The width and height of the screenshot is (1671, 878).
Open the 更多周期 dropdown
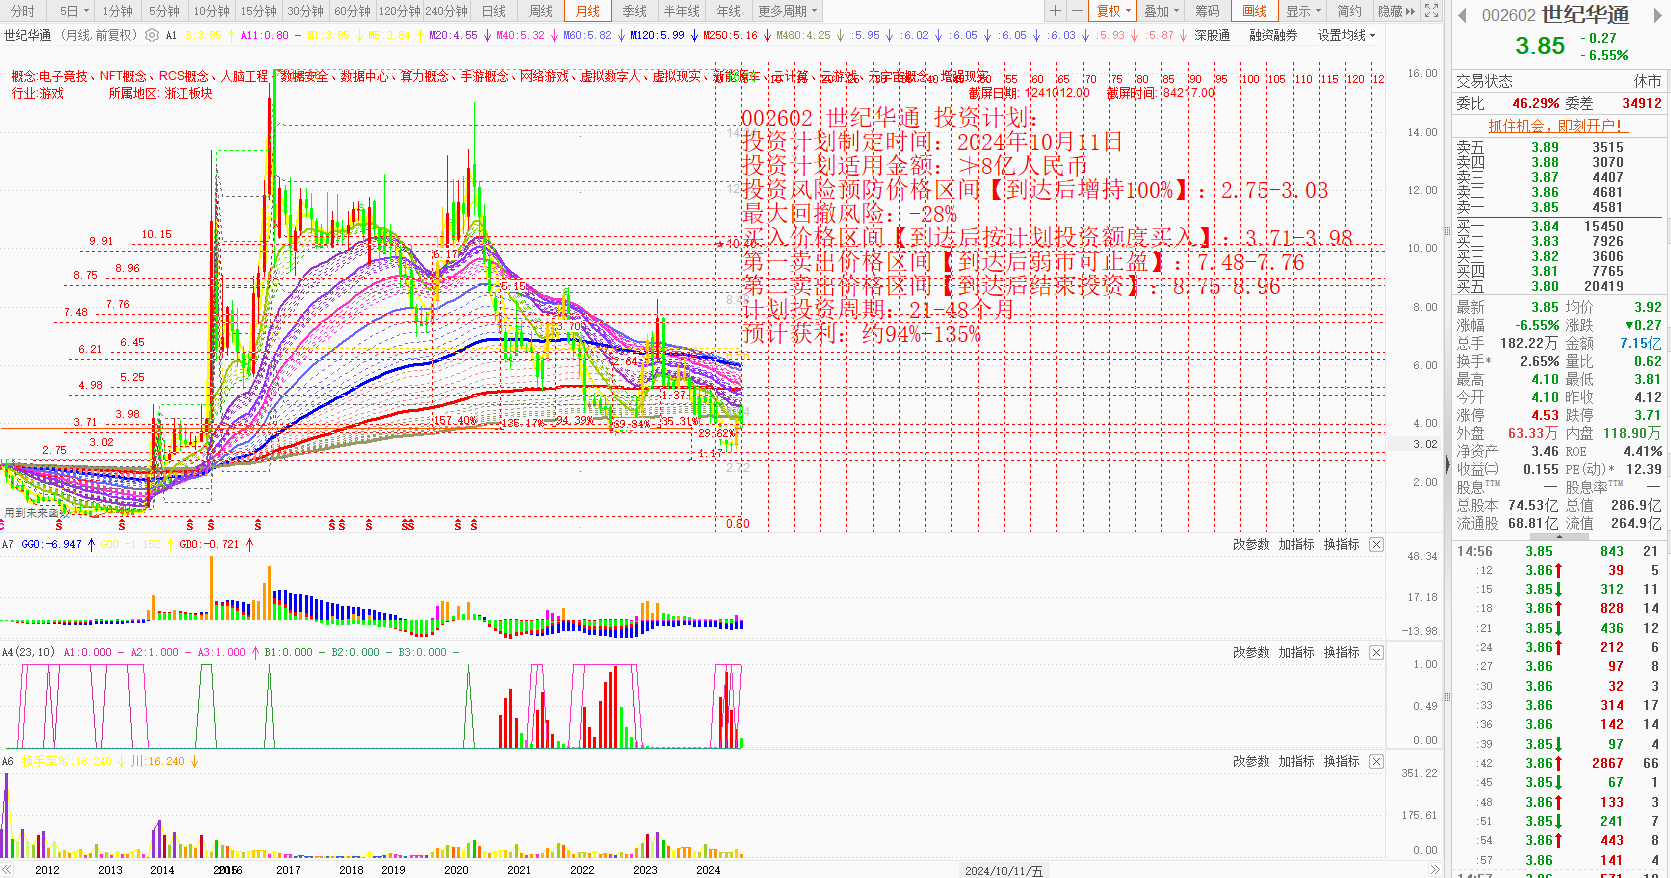tap(787, 11)
